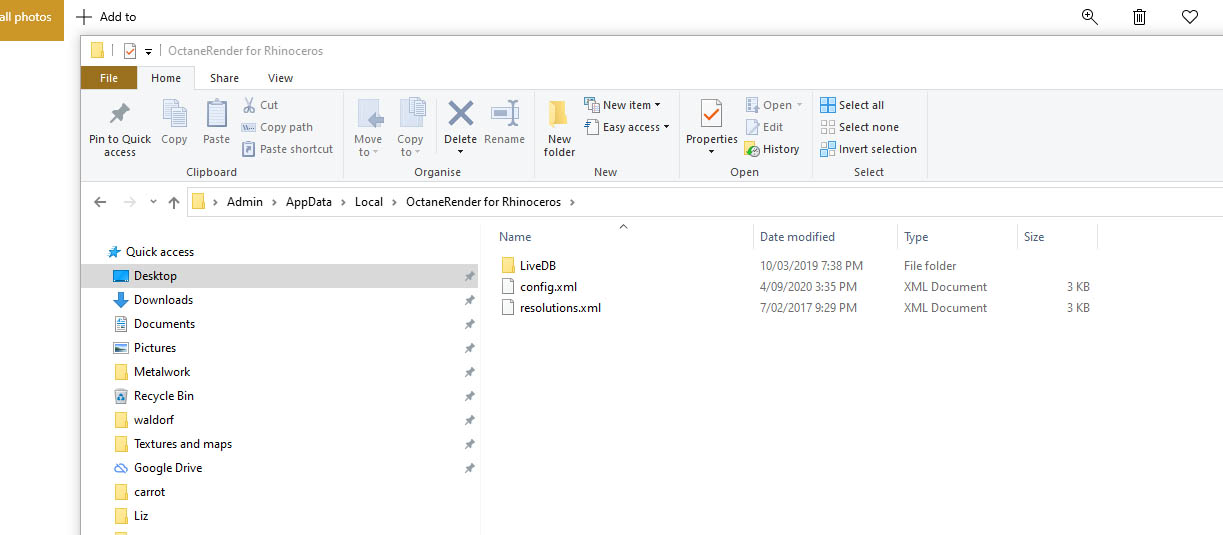Open the View ribbon tab

tap(280, 78)
